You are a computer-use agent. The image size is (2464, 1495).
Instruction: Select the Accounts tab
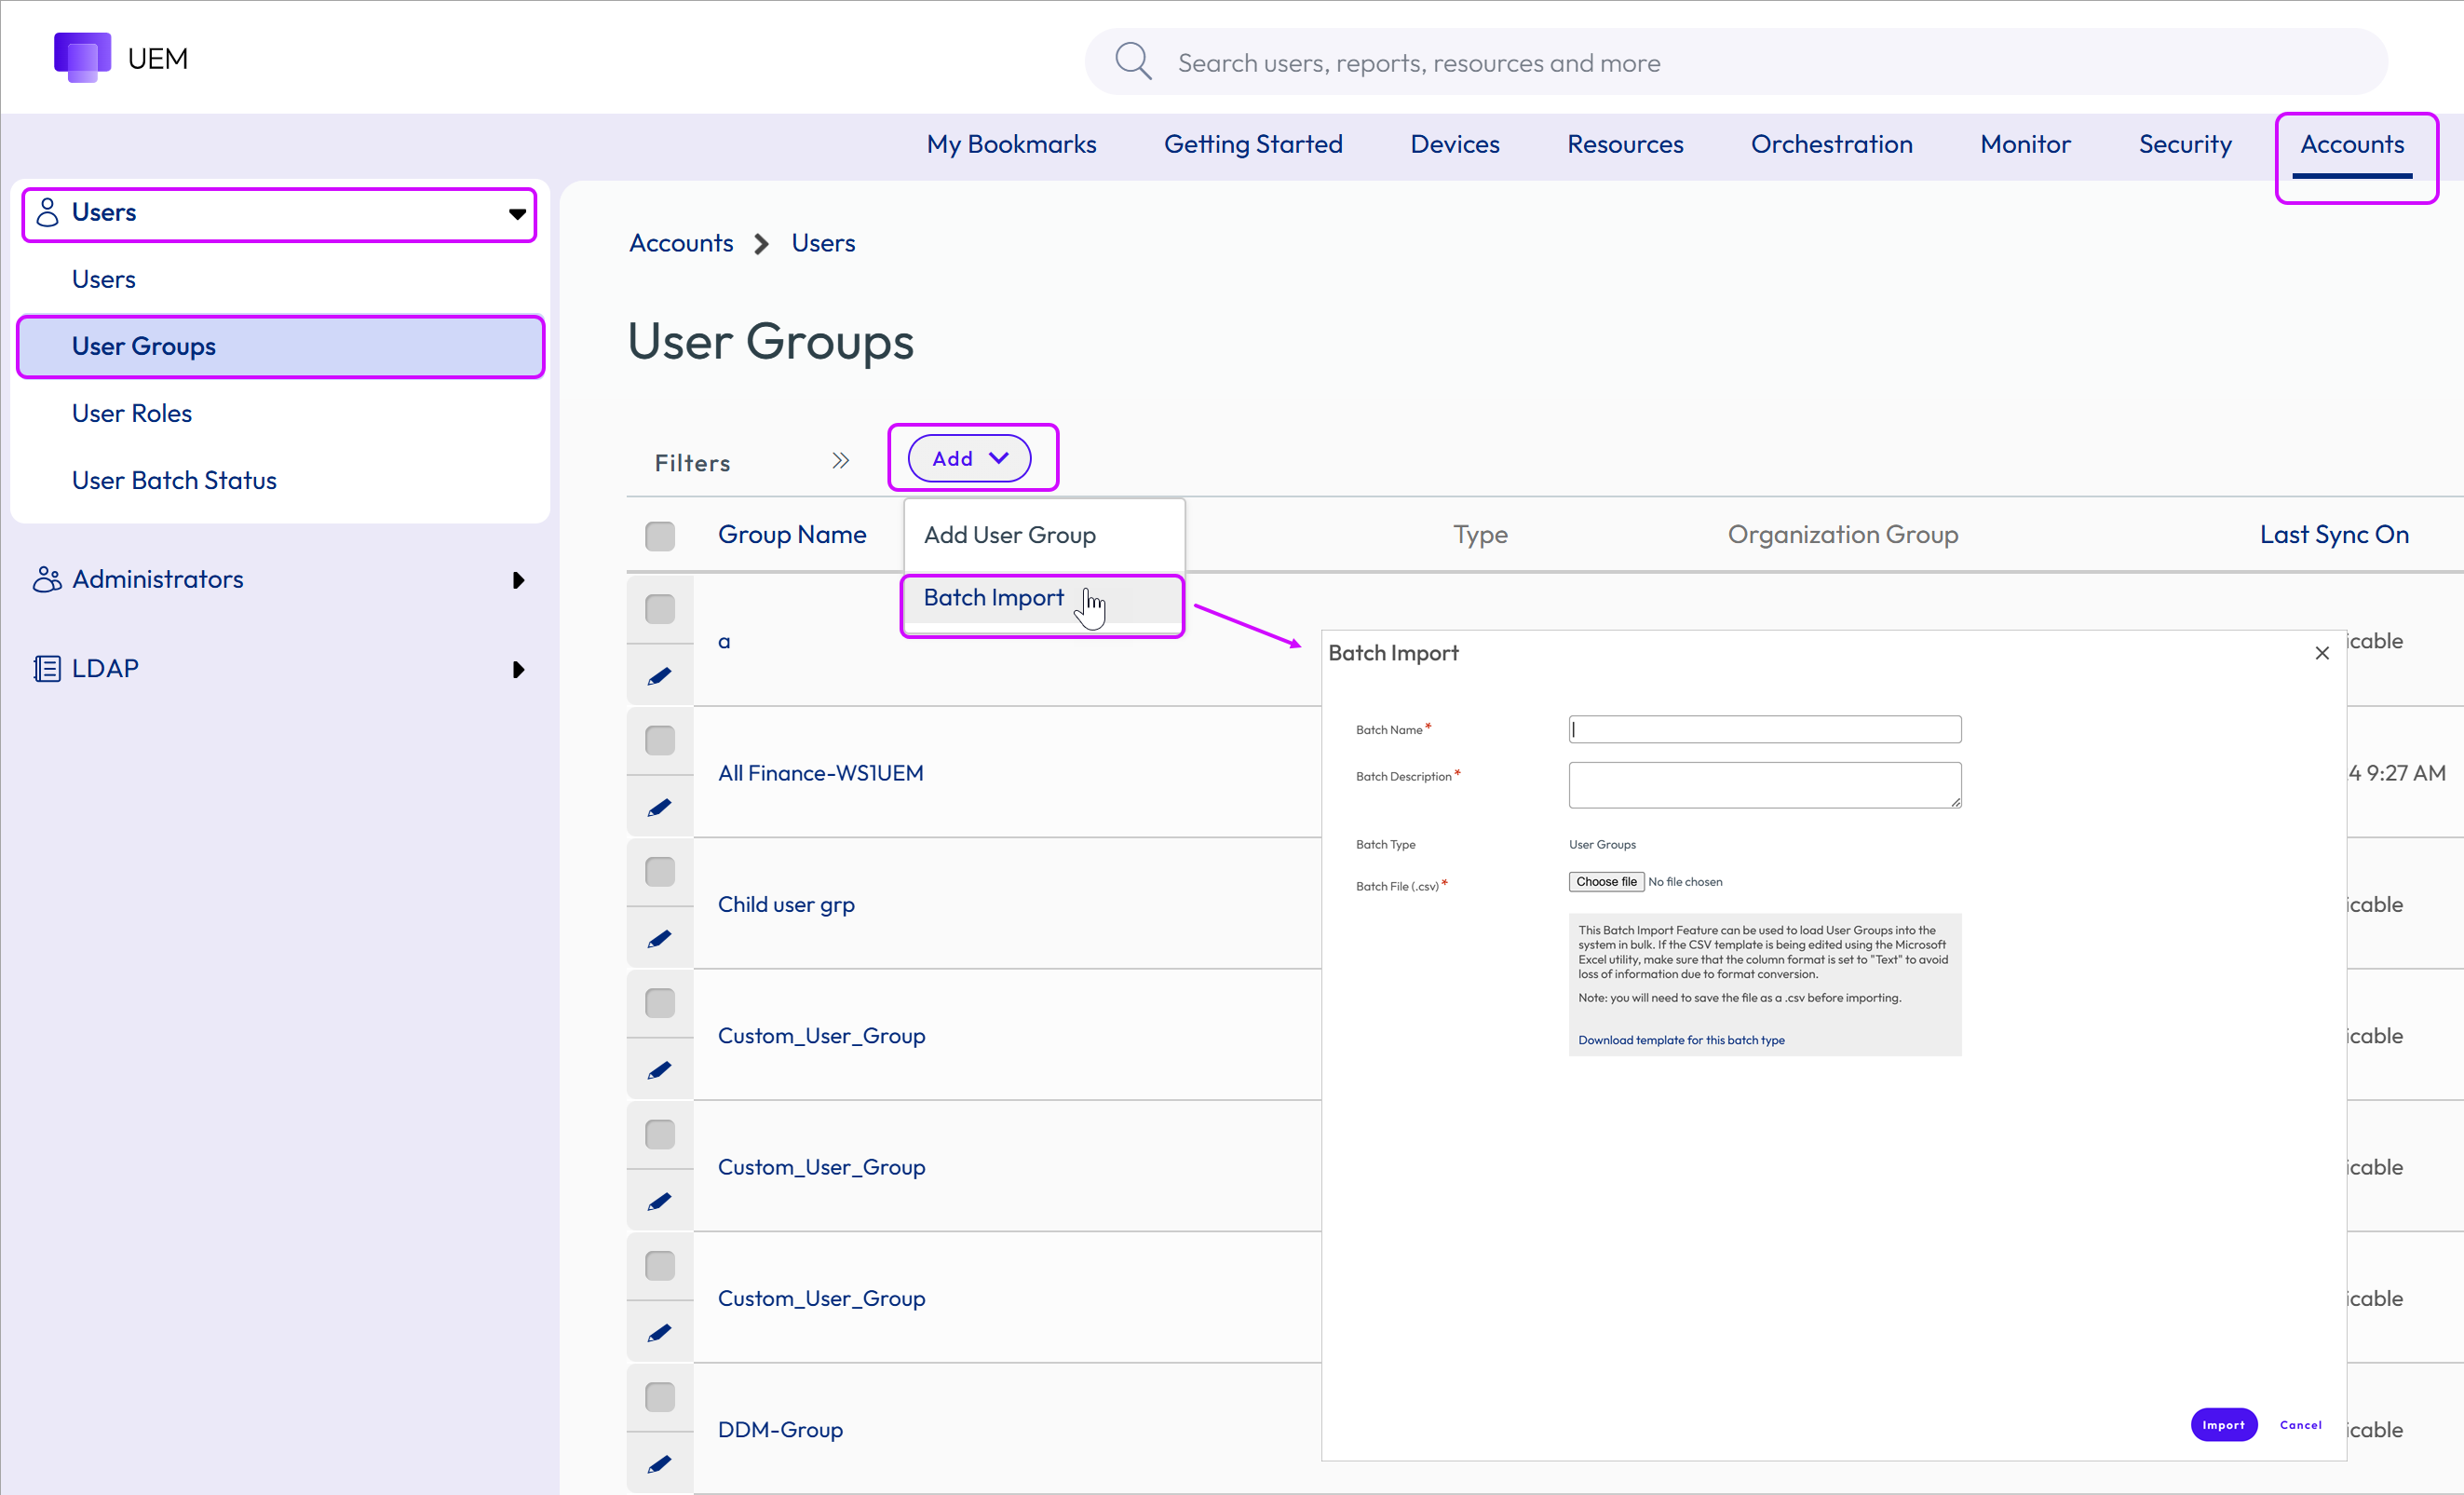coord(2352,144)
